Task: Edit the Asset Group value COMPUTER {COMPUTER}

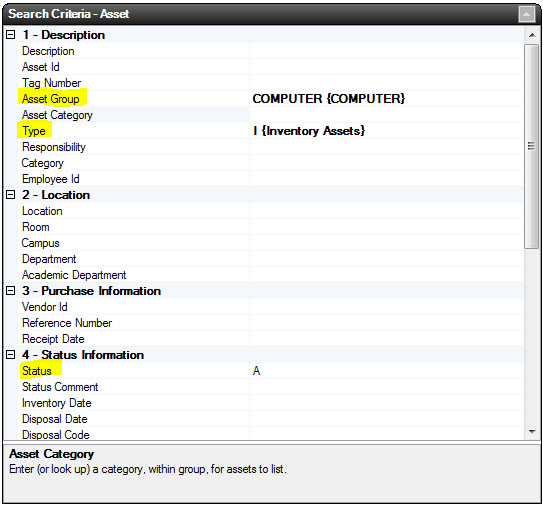Action: click(386, 99)
